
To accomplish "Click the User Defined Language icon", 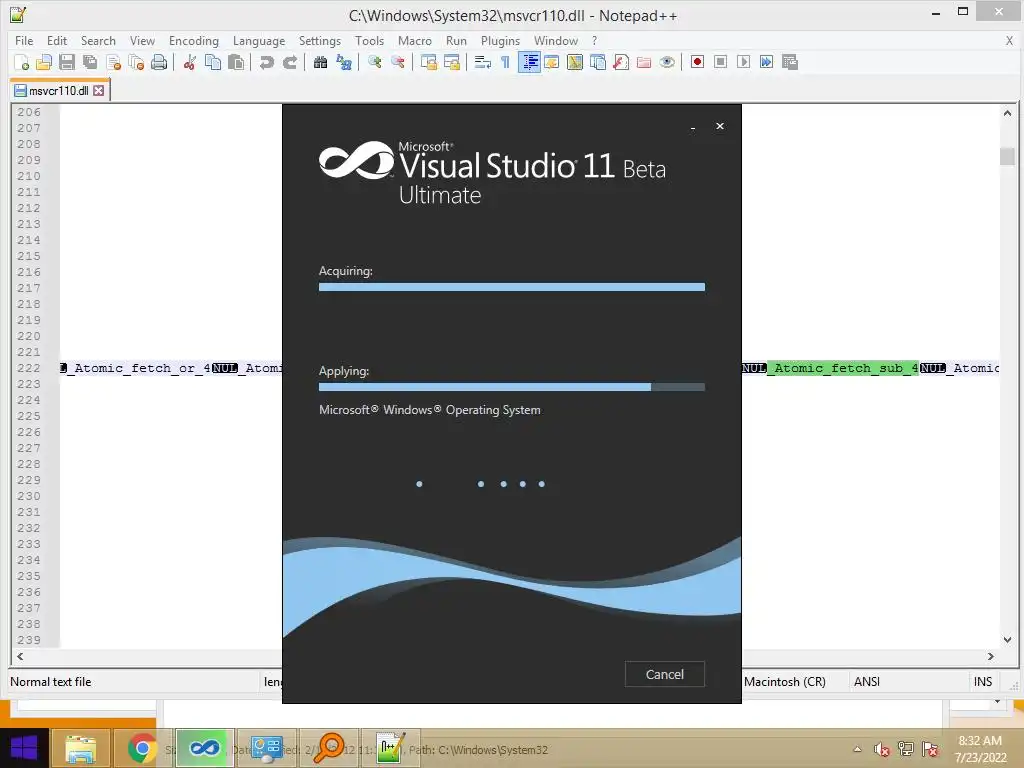I will 552,63.
